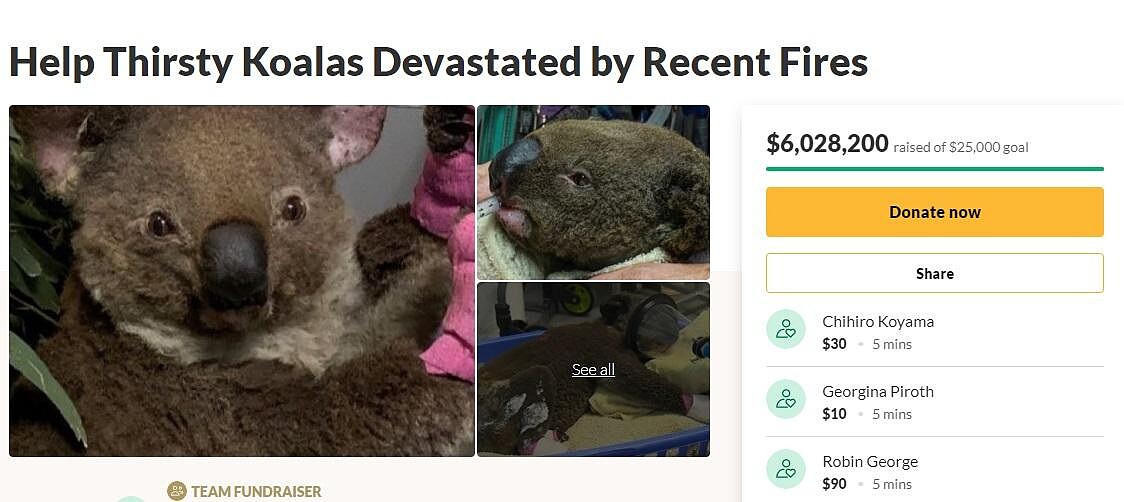
Task: Open the See all photos link
Action: 593,369
